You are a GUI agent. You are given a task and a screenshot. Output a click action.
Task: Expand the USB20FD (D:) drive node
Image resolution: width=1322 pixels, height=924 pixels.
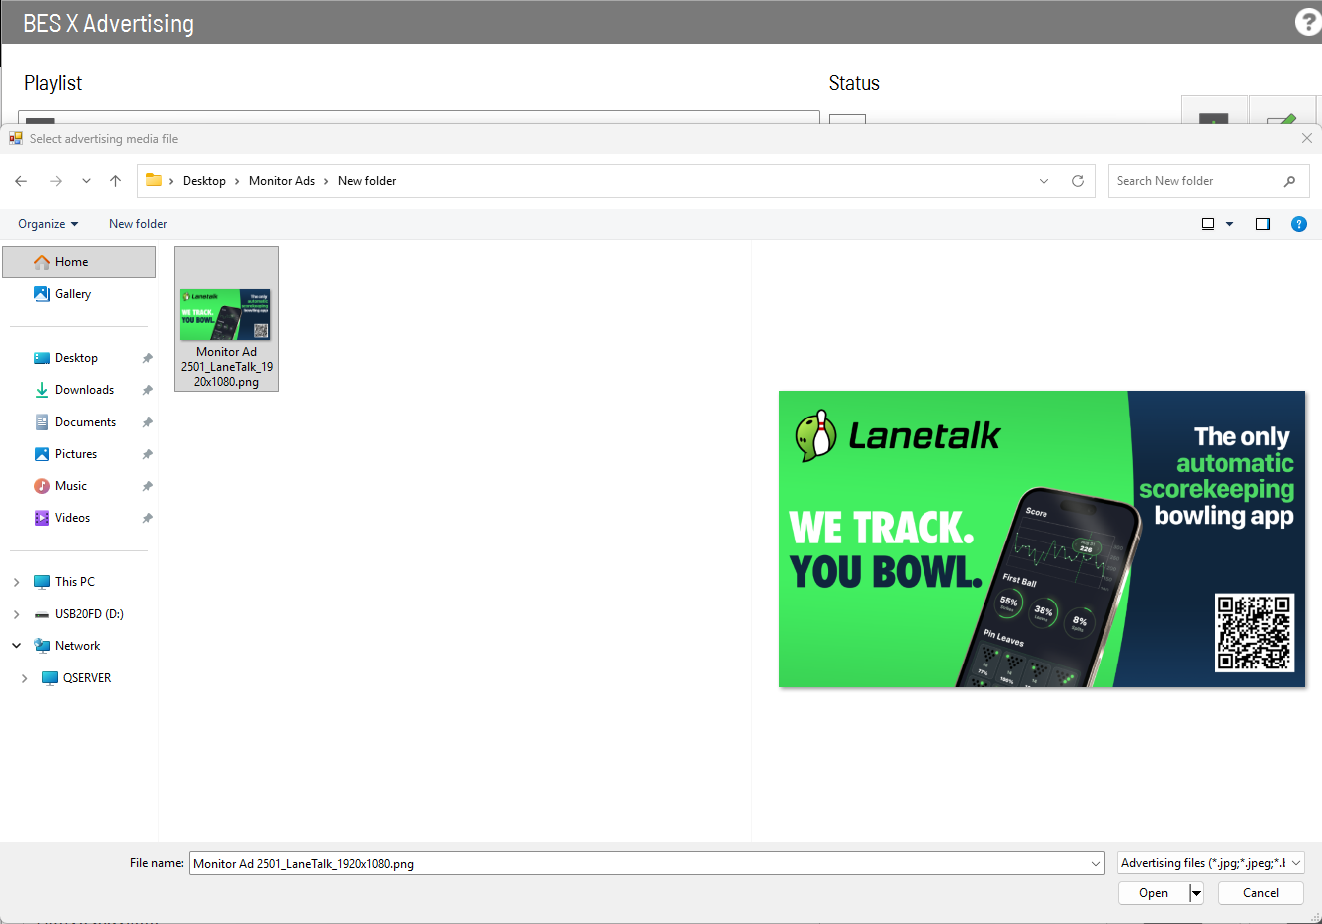pos(17,614)
